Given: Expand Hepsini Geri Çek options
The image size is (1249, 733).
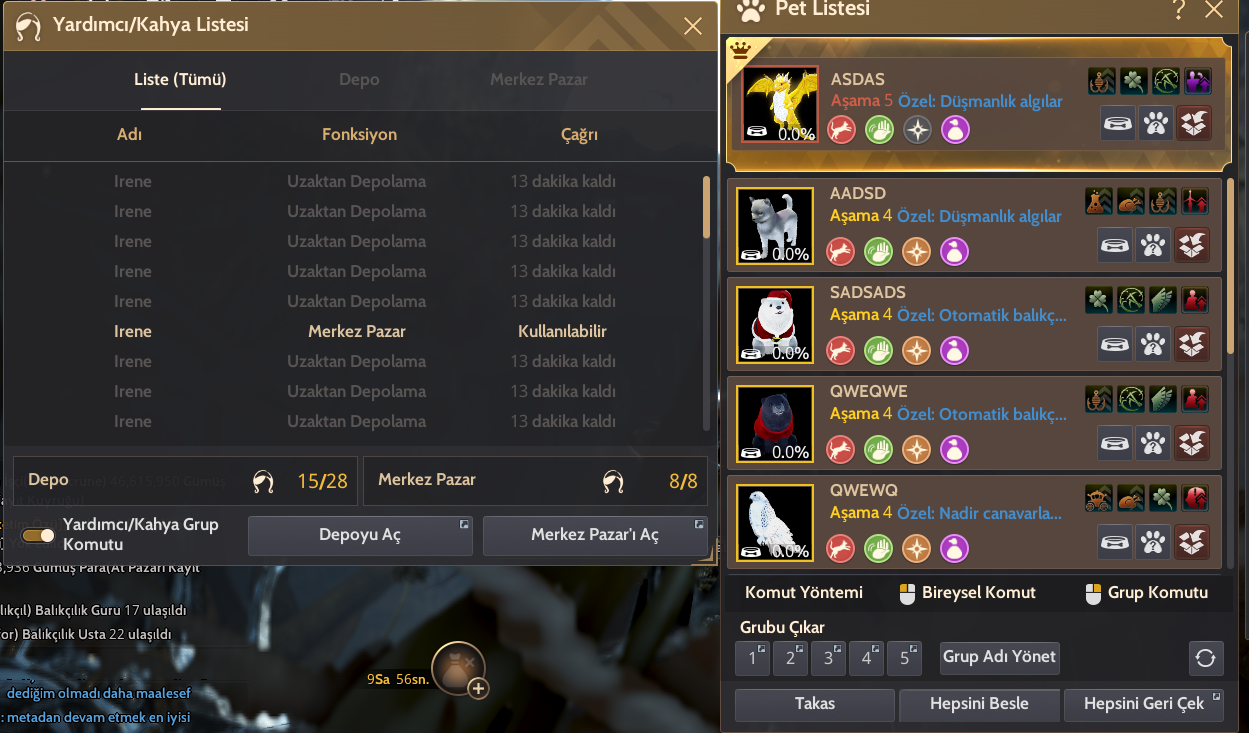Looking at the screenshot, I should pos(1144,704).
